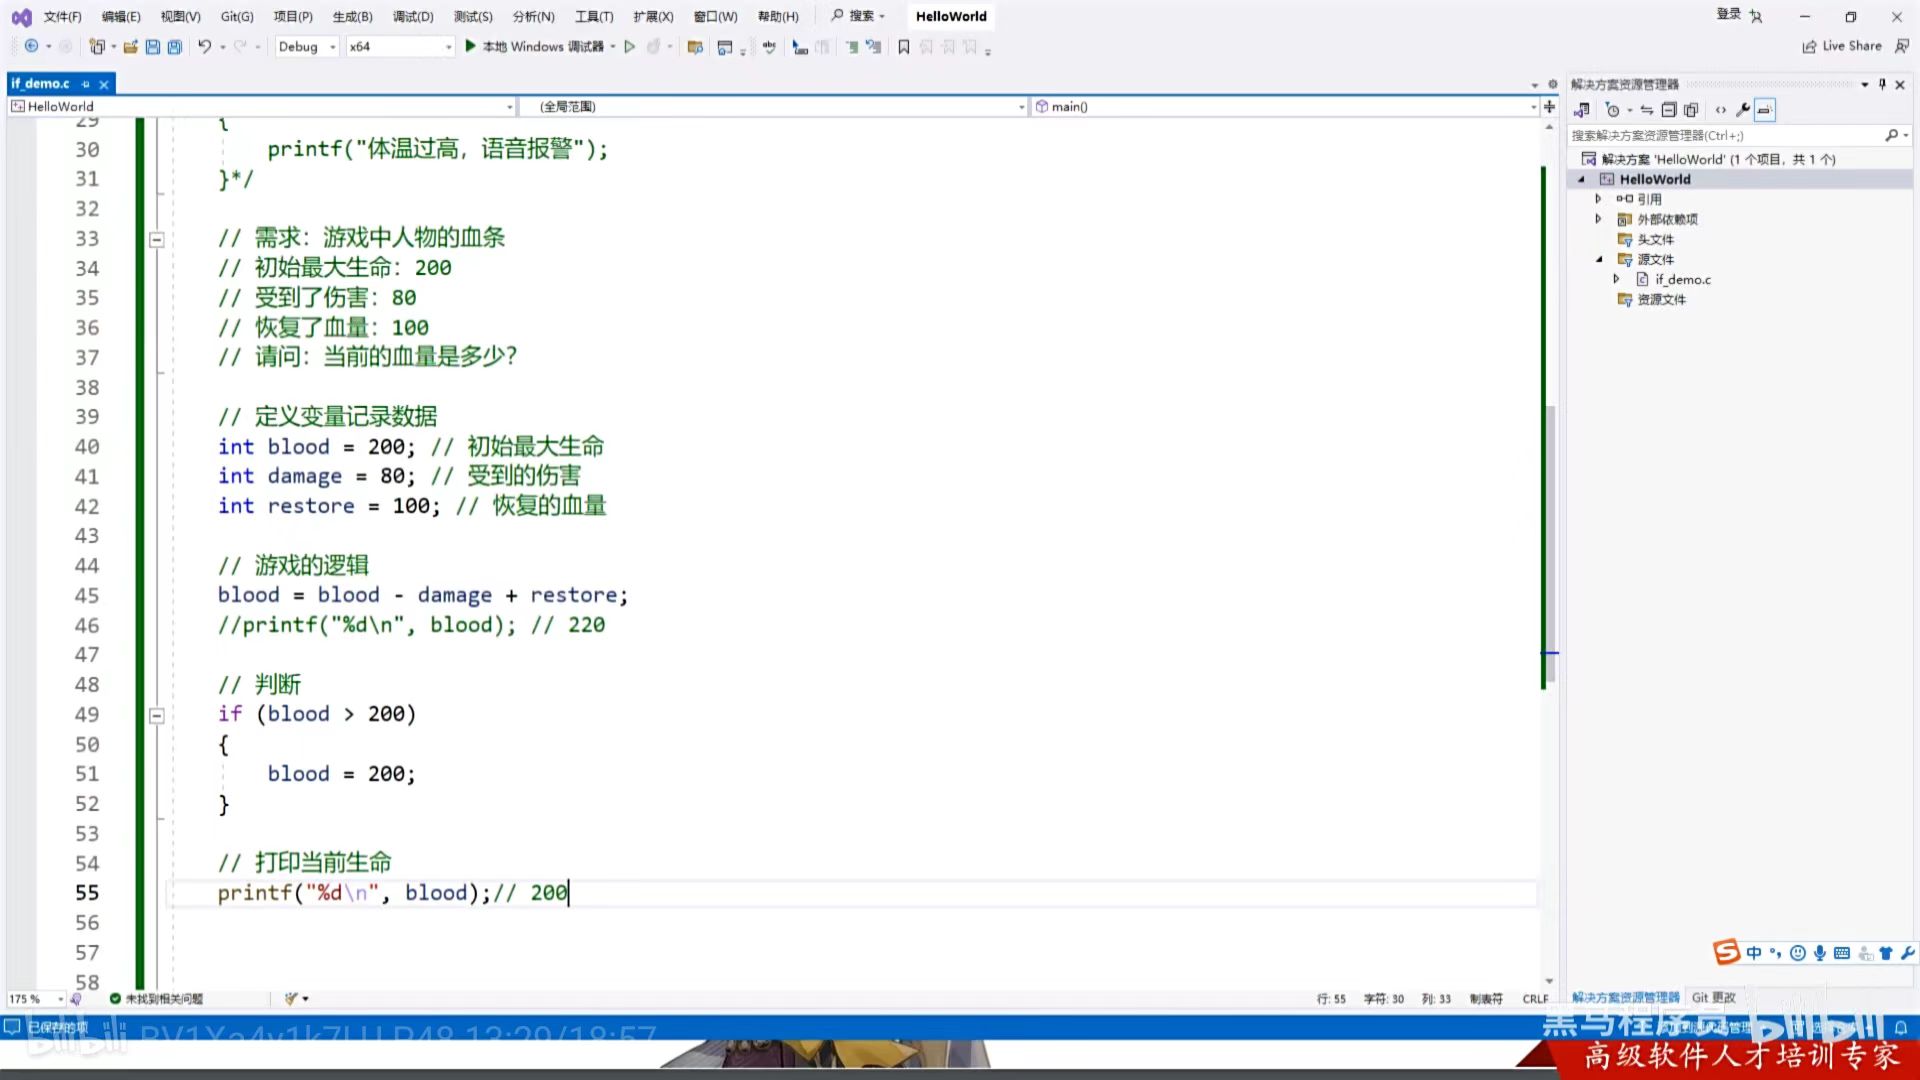Image resolution: width=1920 pixels, height=1080 pixels.
Task: Select the 资源文件 folder
Action: tap(1661, 299)
